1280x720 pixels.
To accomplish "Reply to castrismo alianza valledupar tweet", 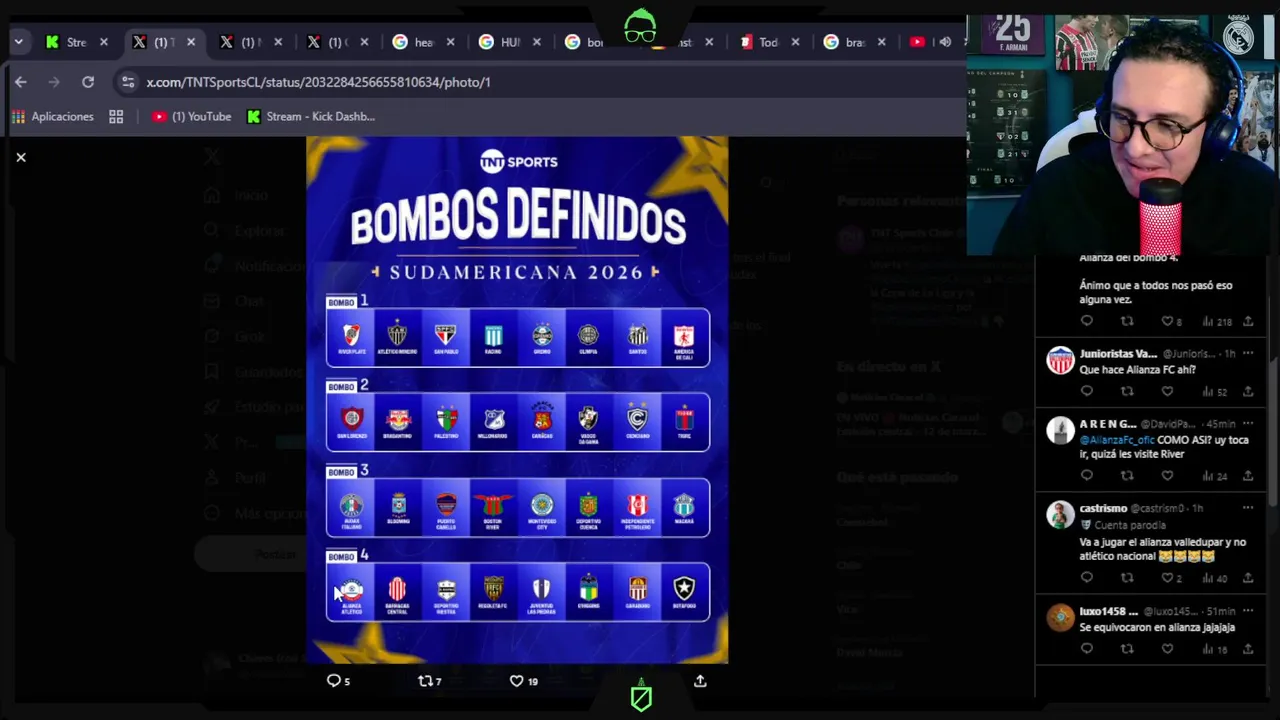I will 1087,578.
